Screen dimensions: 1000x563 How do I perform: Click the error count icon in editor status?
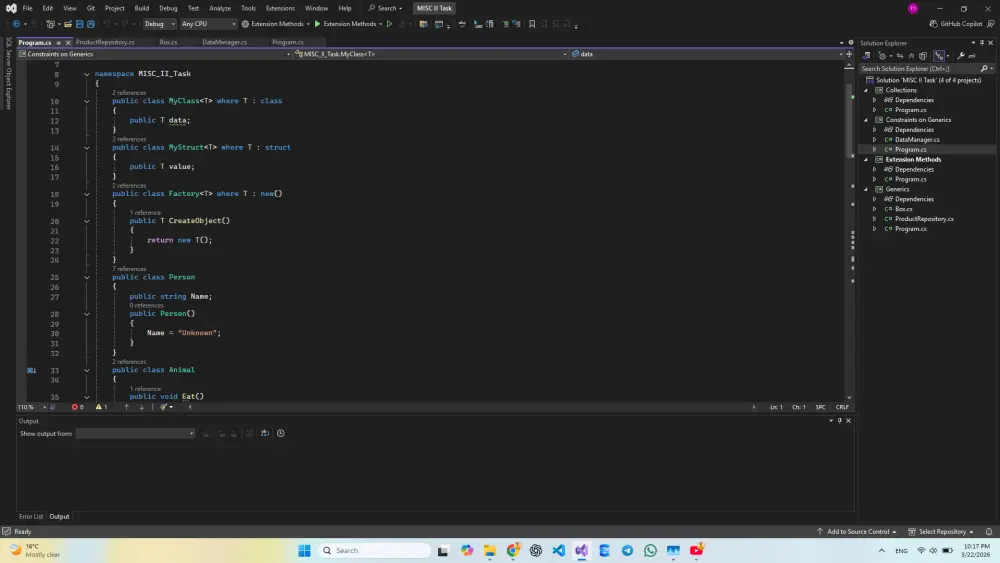tap(77, 407)
